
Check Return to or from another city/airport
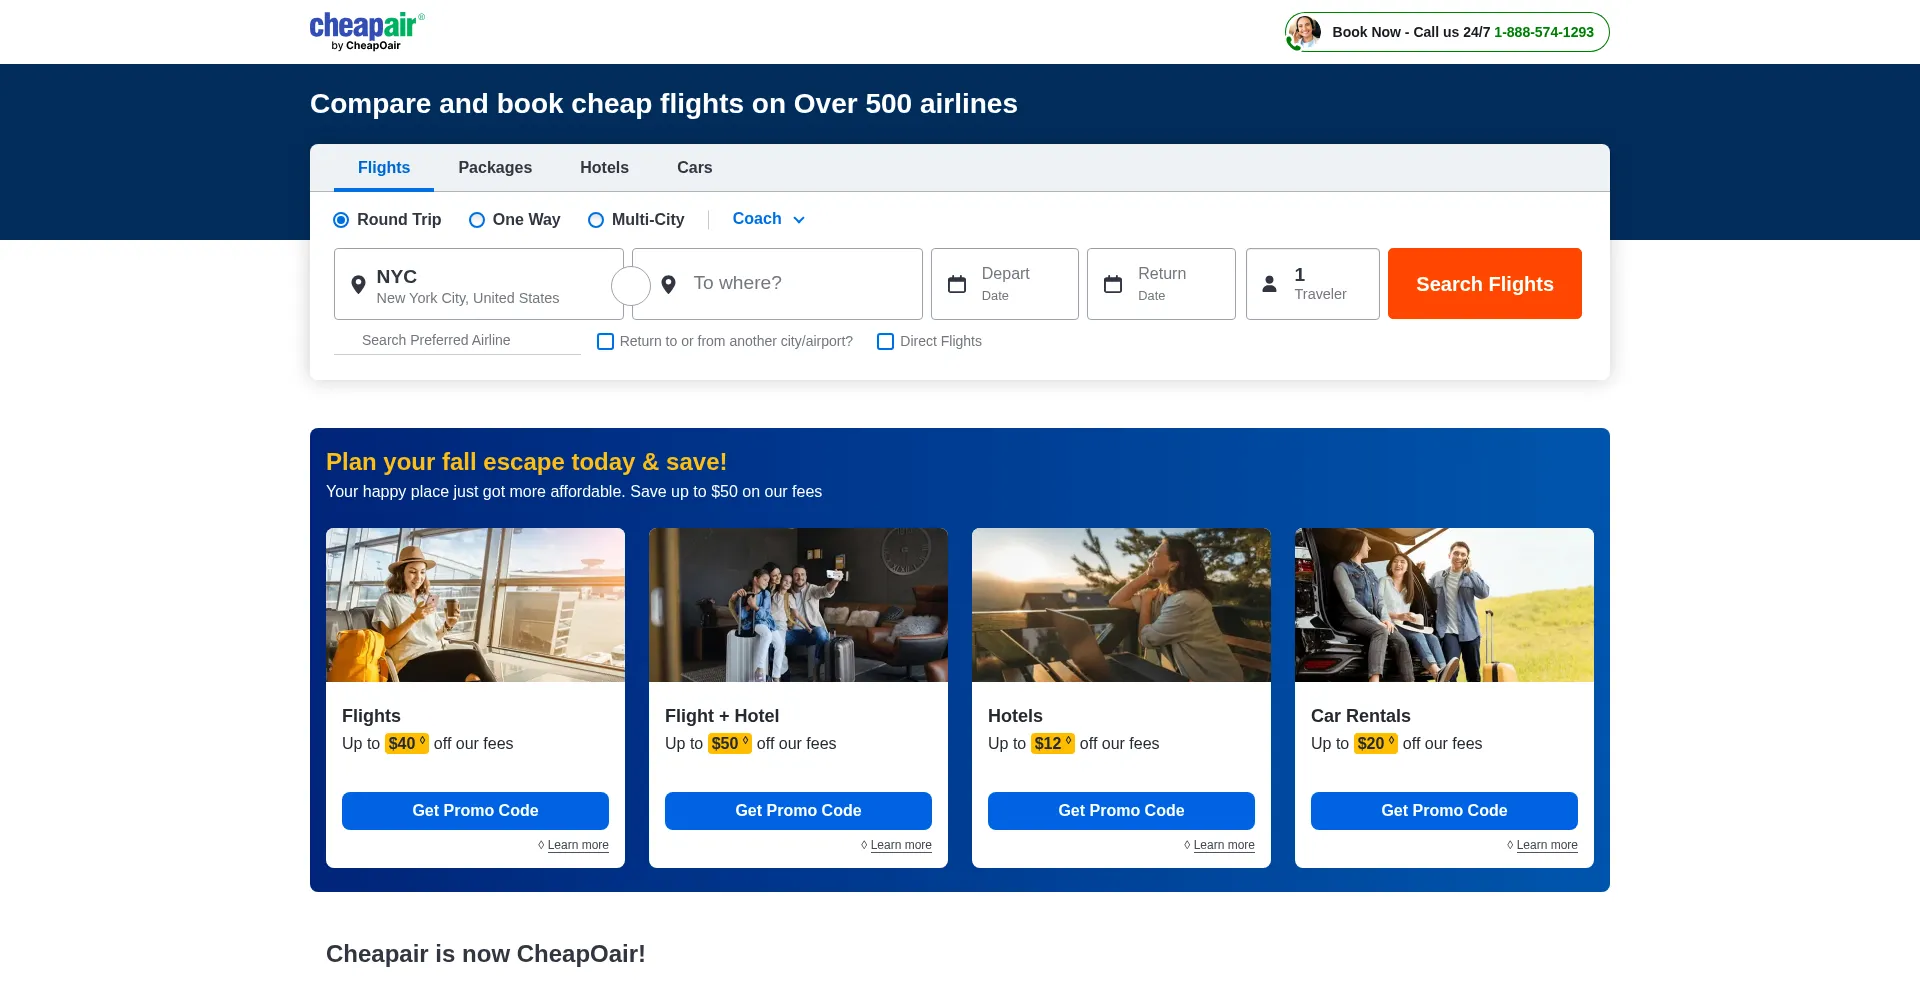[x=605, y=342]
